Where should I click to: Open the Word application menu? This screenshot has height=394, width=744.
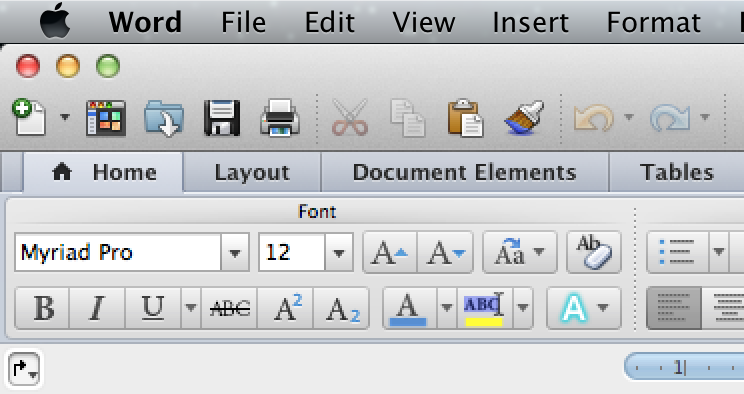click(x=145, y=22)
